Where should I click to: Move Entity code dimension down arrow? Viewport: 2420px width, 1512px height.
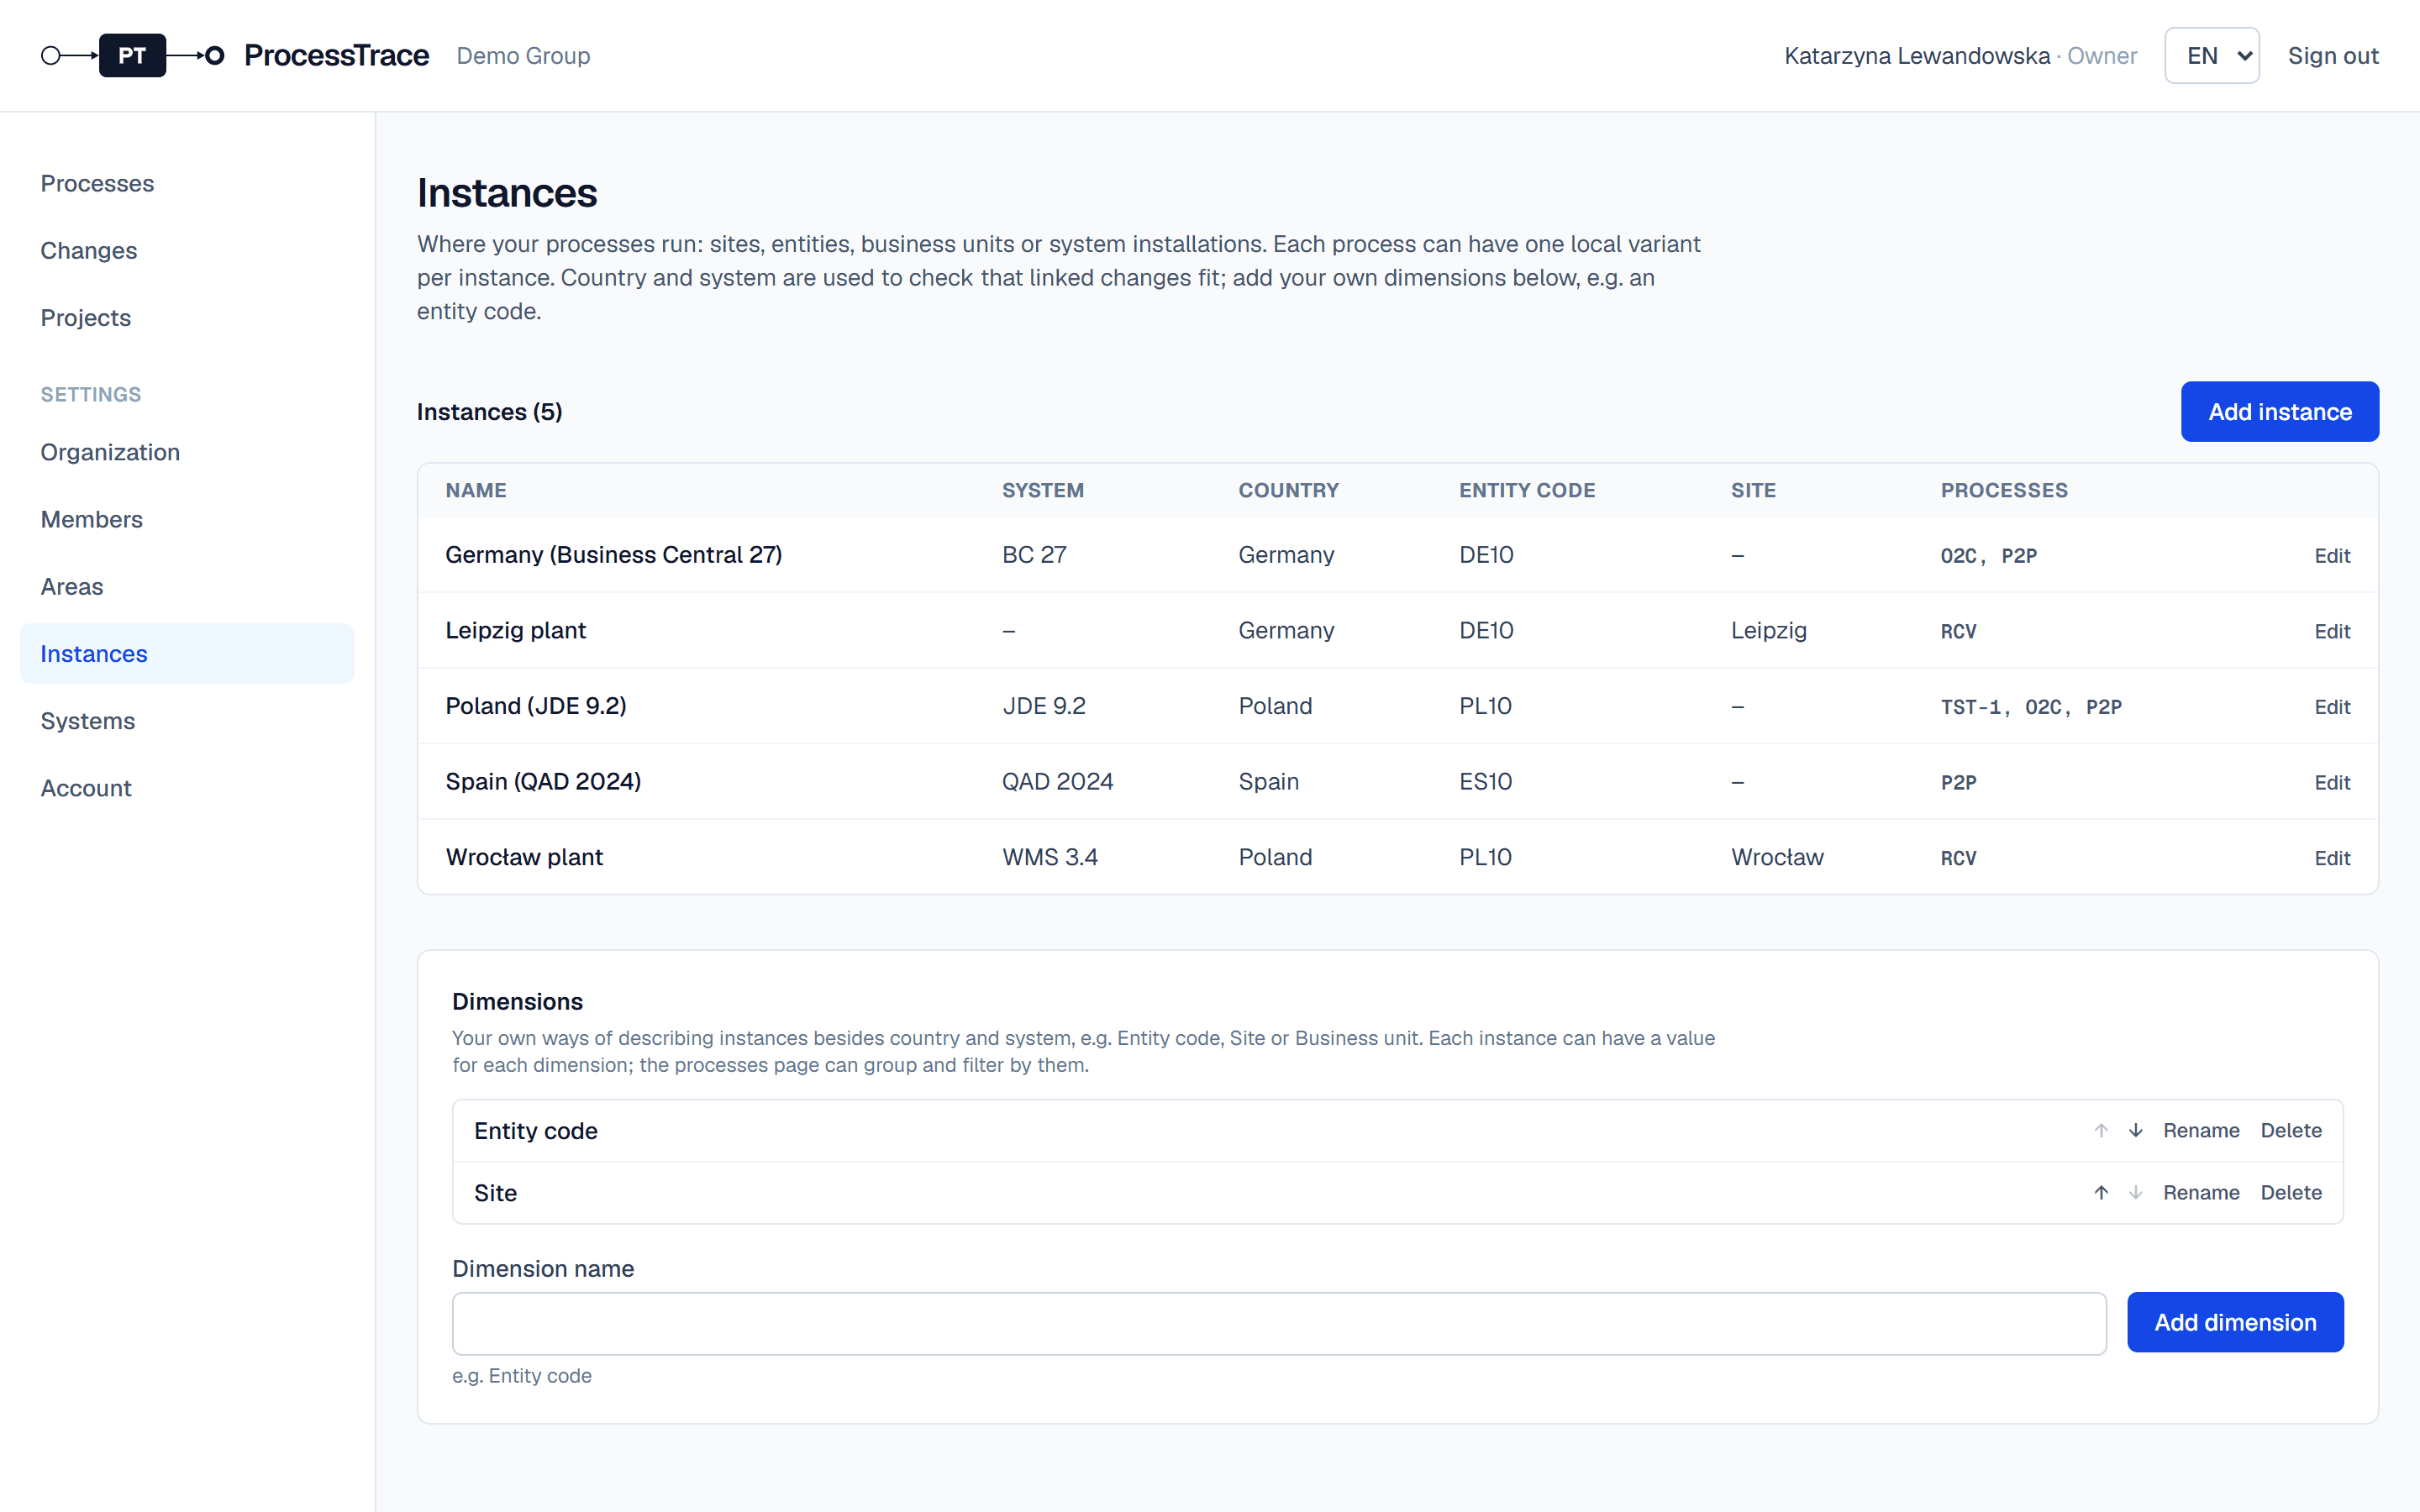pyautogui.click(x=2135, y=1131)
